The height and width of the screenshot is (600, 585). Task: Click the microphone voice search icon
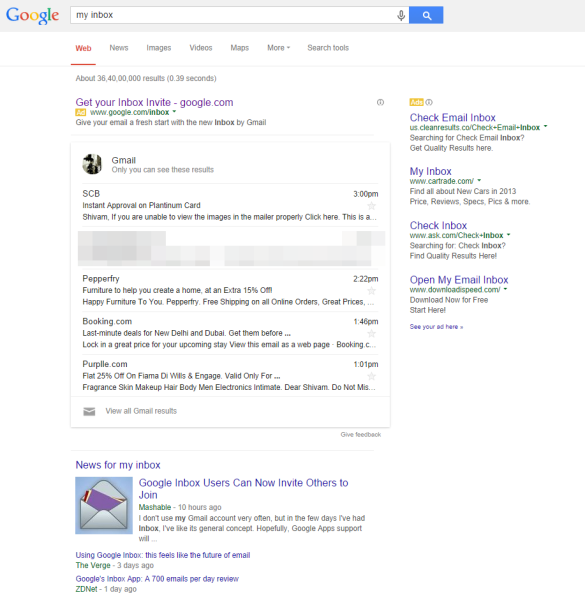401,15
